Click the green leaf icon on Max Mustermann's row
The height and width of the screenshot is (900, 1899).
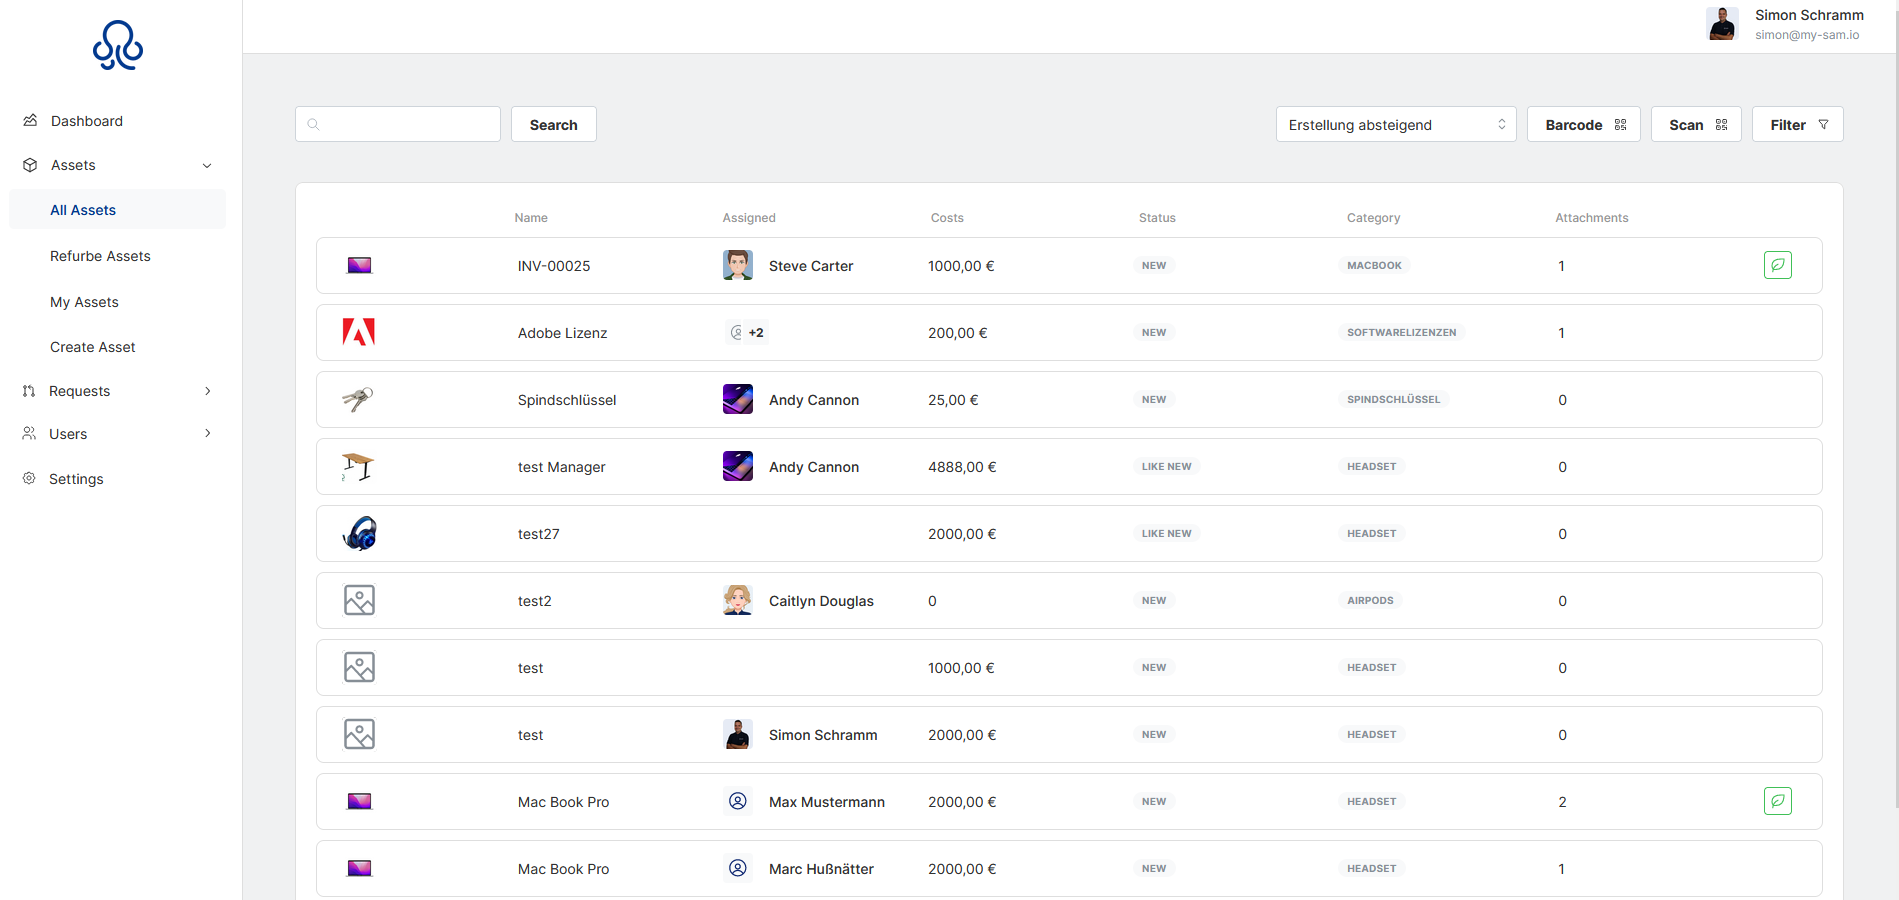[1777, 801]
